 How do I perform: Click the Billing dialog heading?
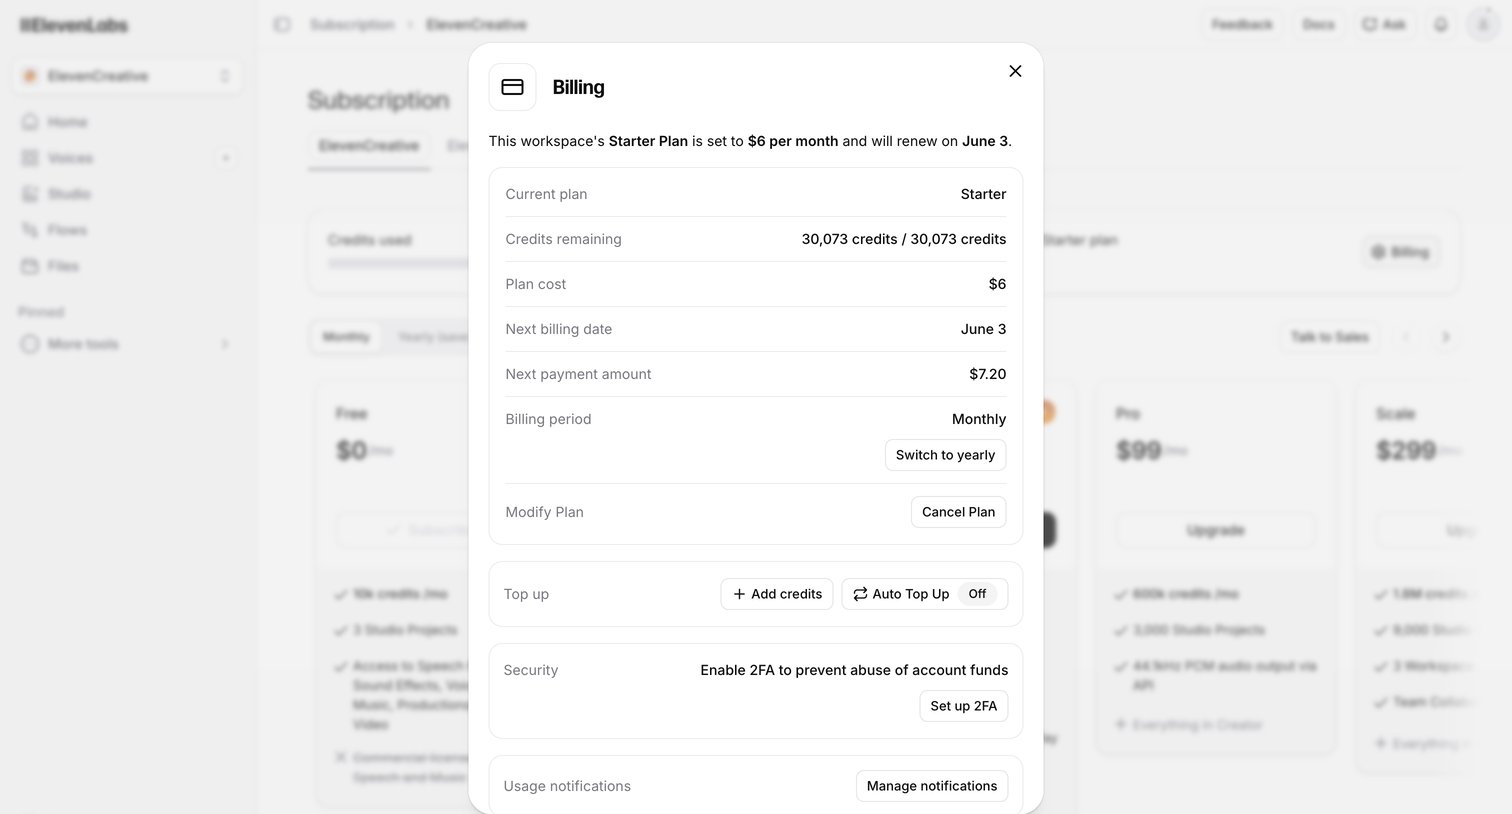coord(578,87)
